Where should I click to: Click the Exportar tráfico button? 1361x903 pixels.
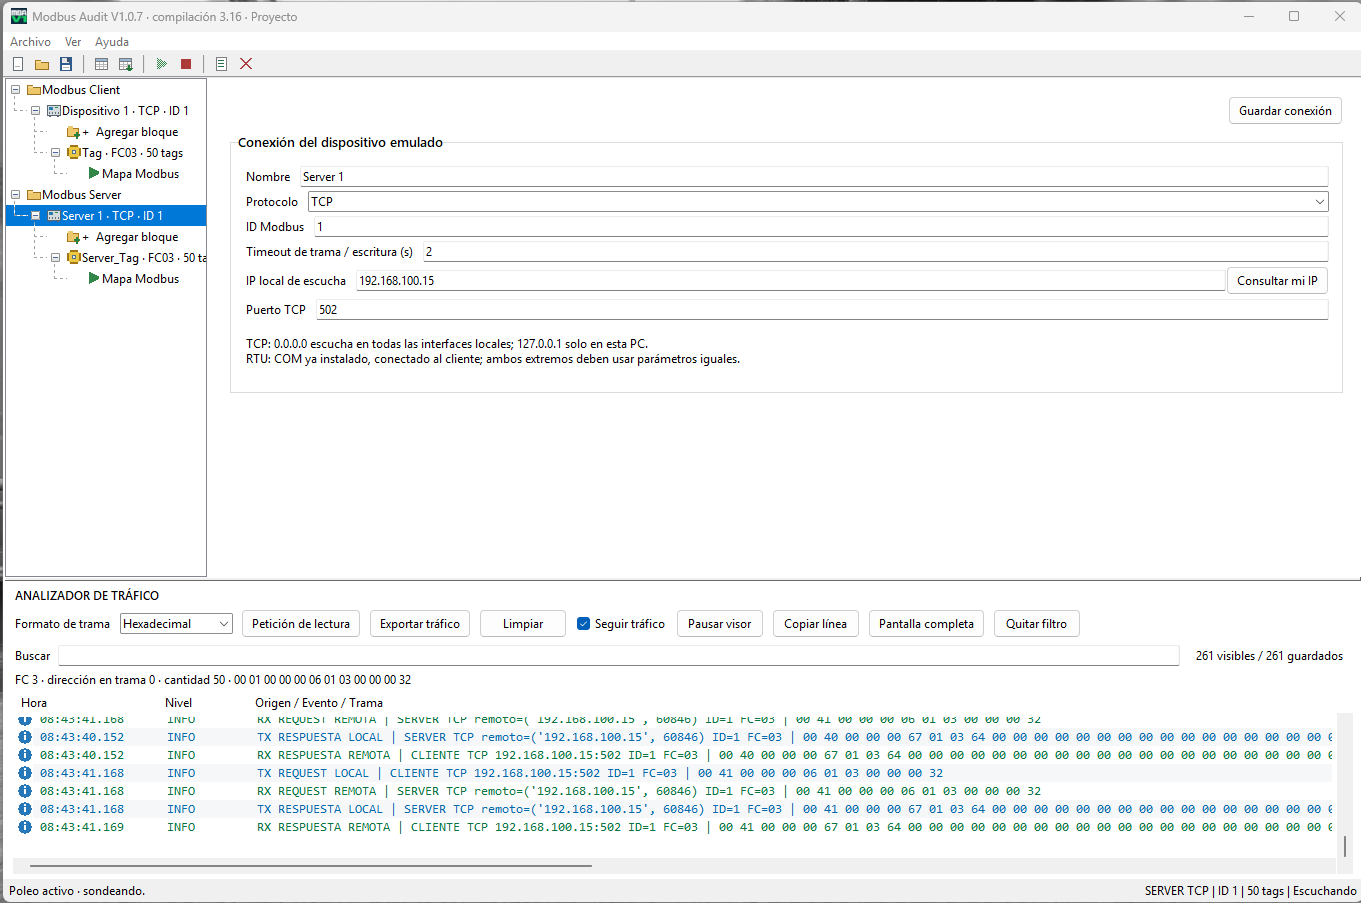point(420,624)
